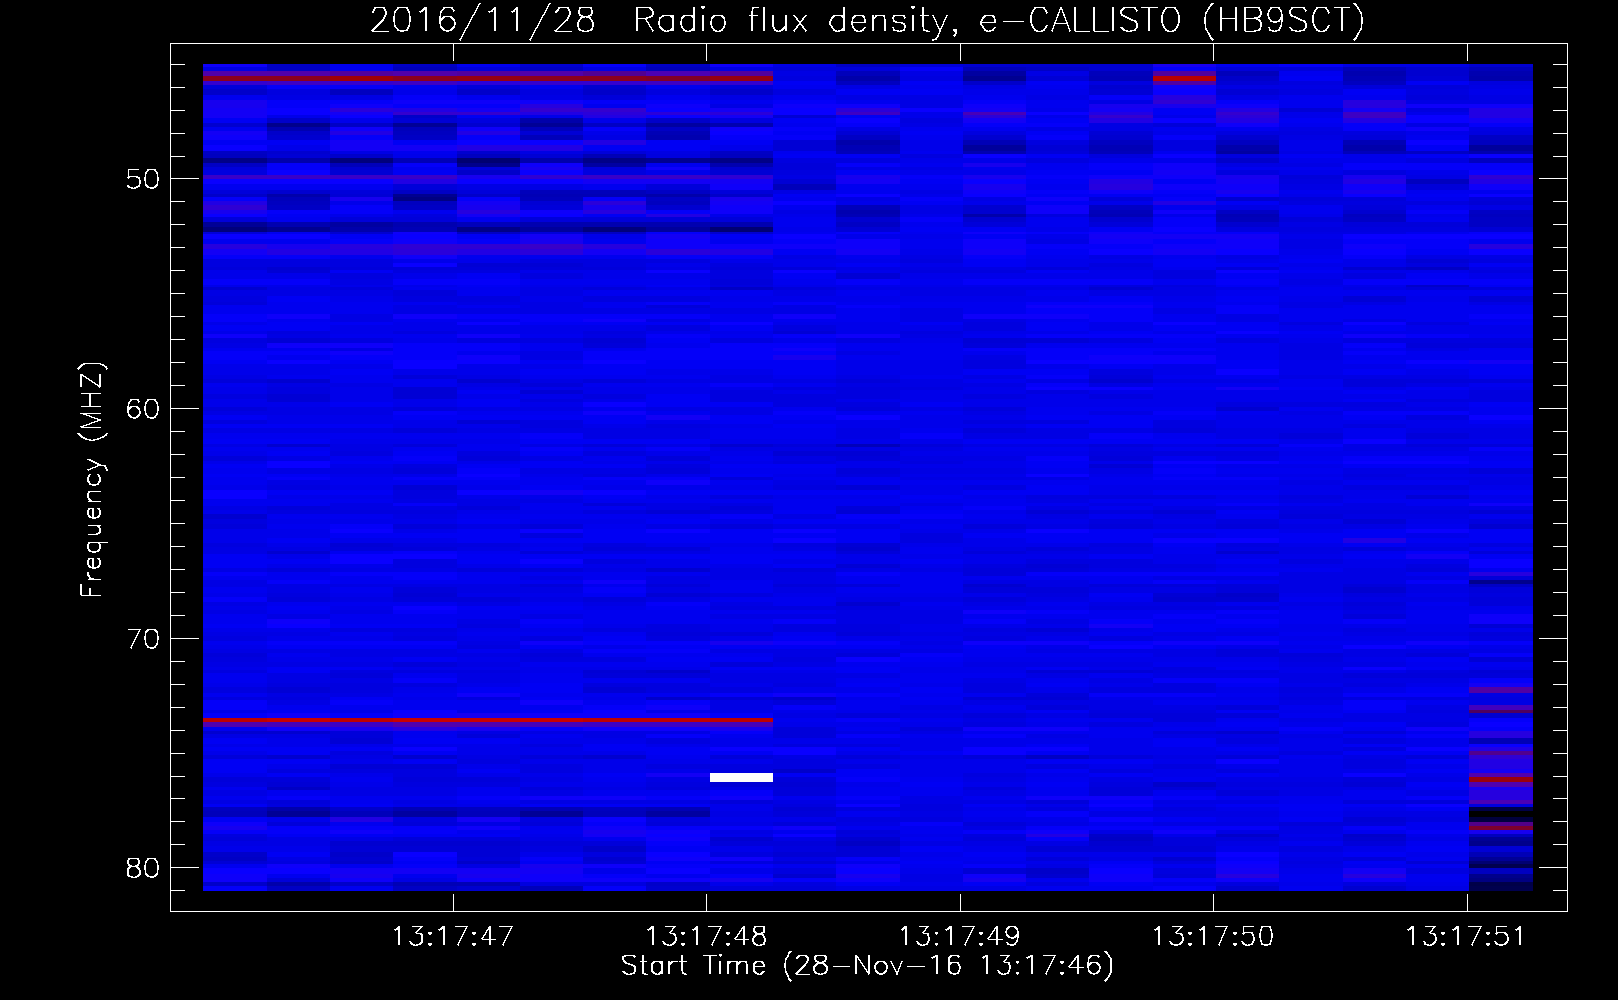Click the plot title 'Radio flux density, e-CALLISTO (HB9SCT)'
1618x1000 pixels.
pos(998,20)
